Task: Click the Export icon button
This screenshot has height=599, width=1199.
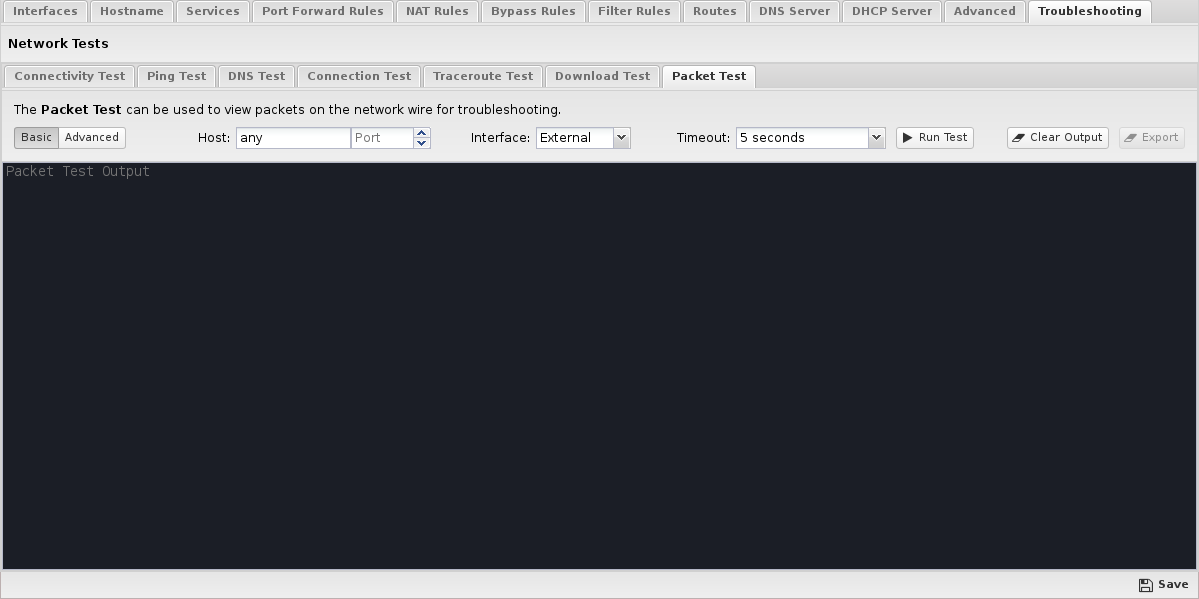Action: click(1131, 138)
